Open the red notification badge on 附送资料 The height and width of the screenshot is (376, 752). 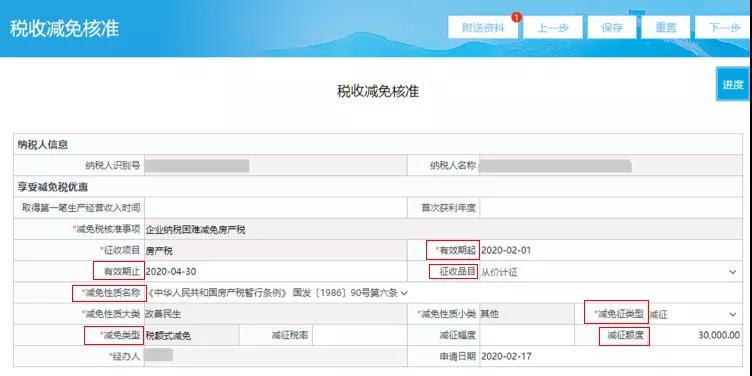[x=516, y=18]
